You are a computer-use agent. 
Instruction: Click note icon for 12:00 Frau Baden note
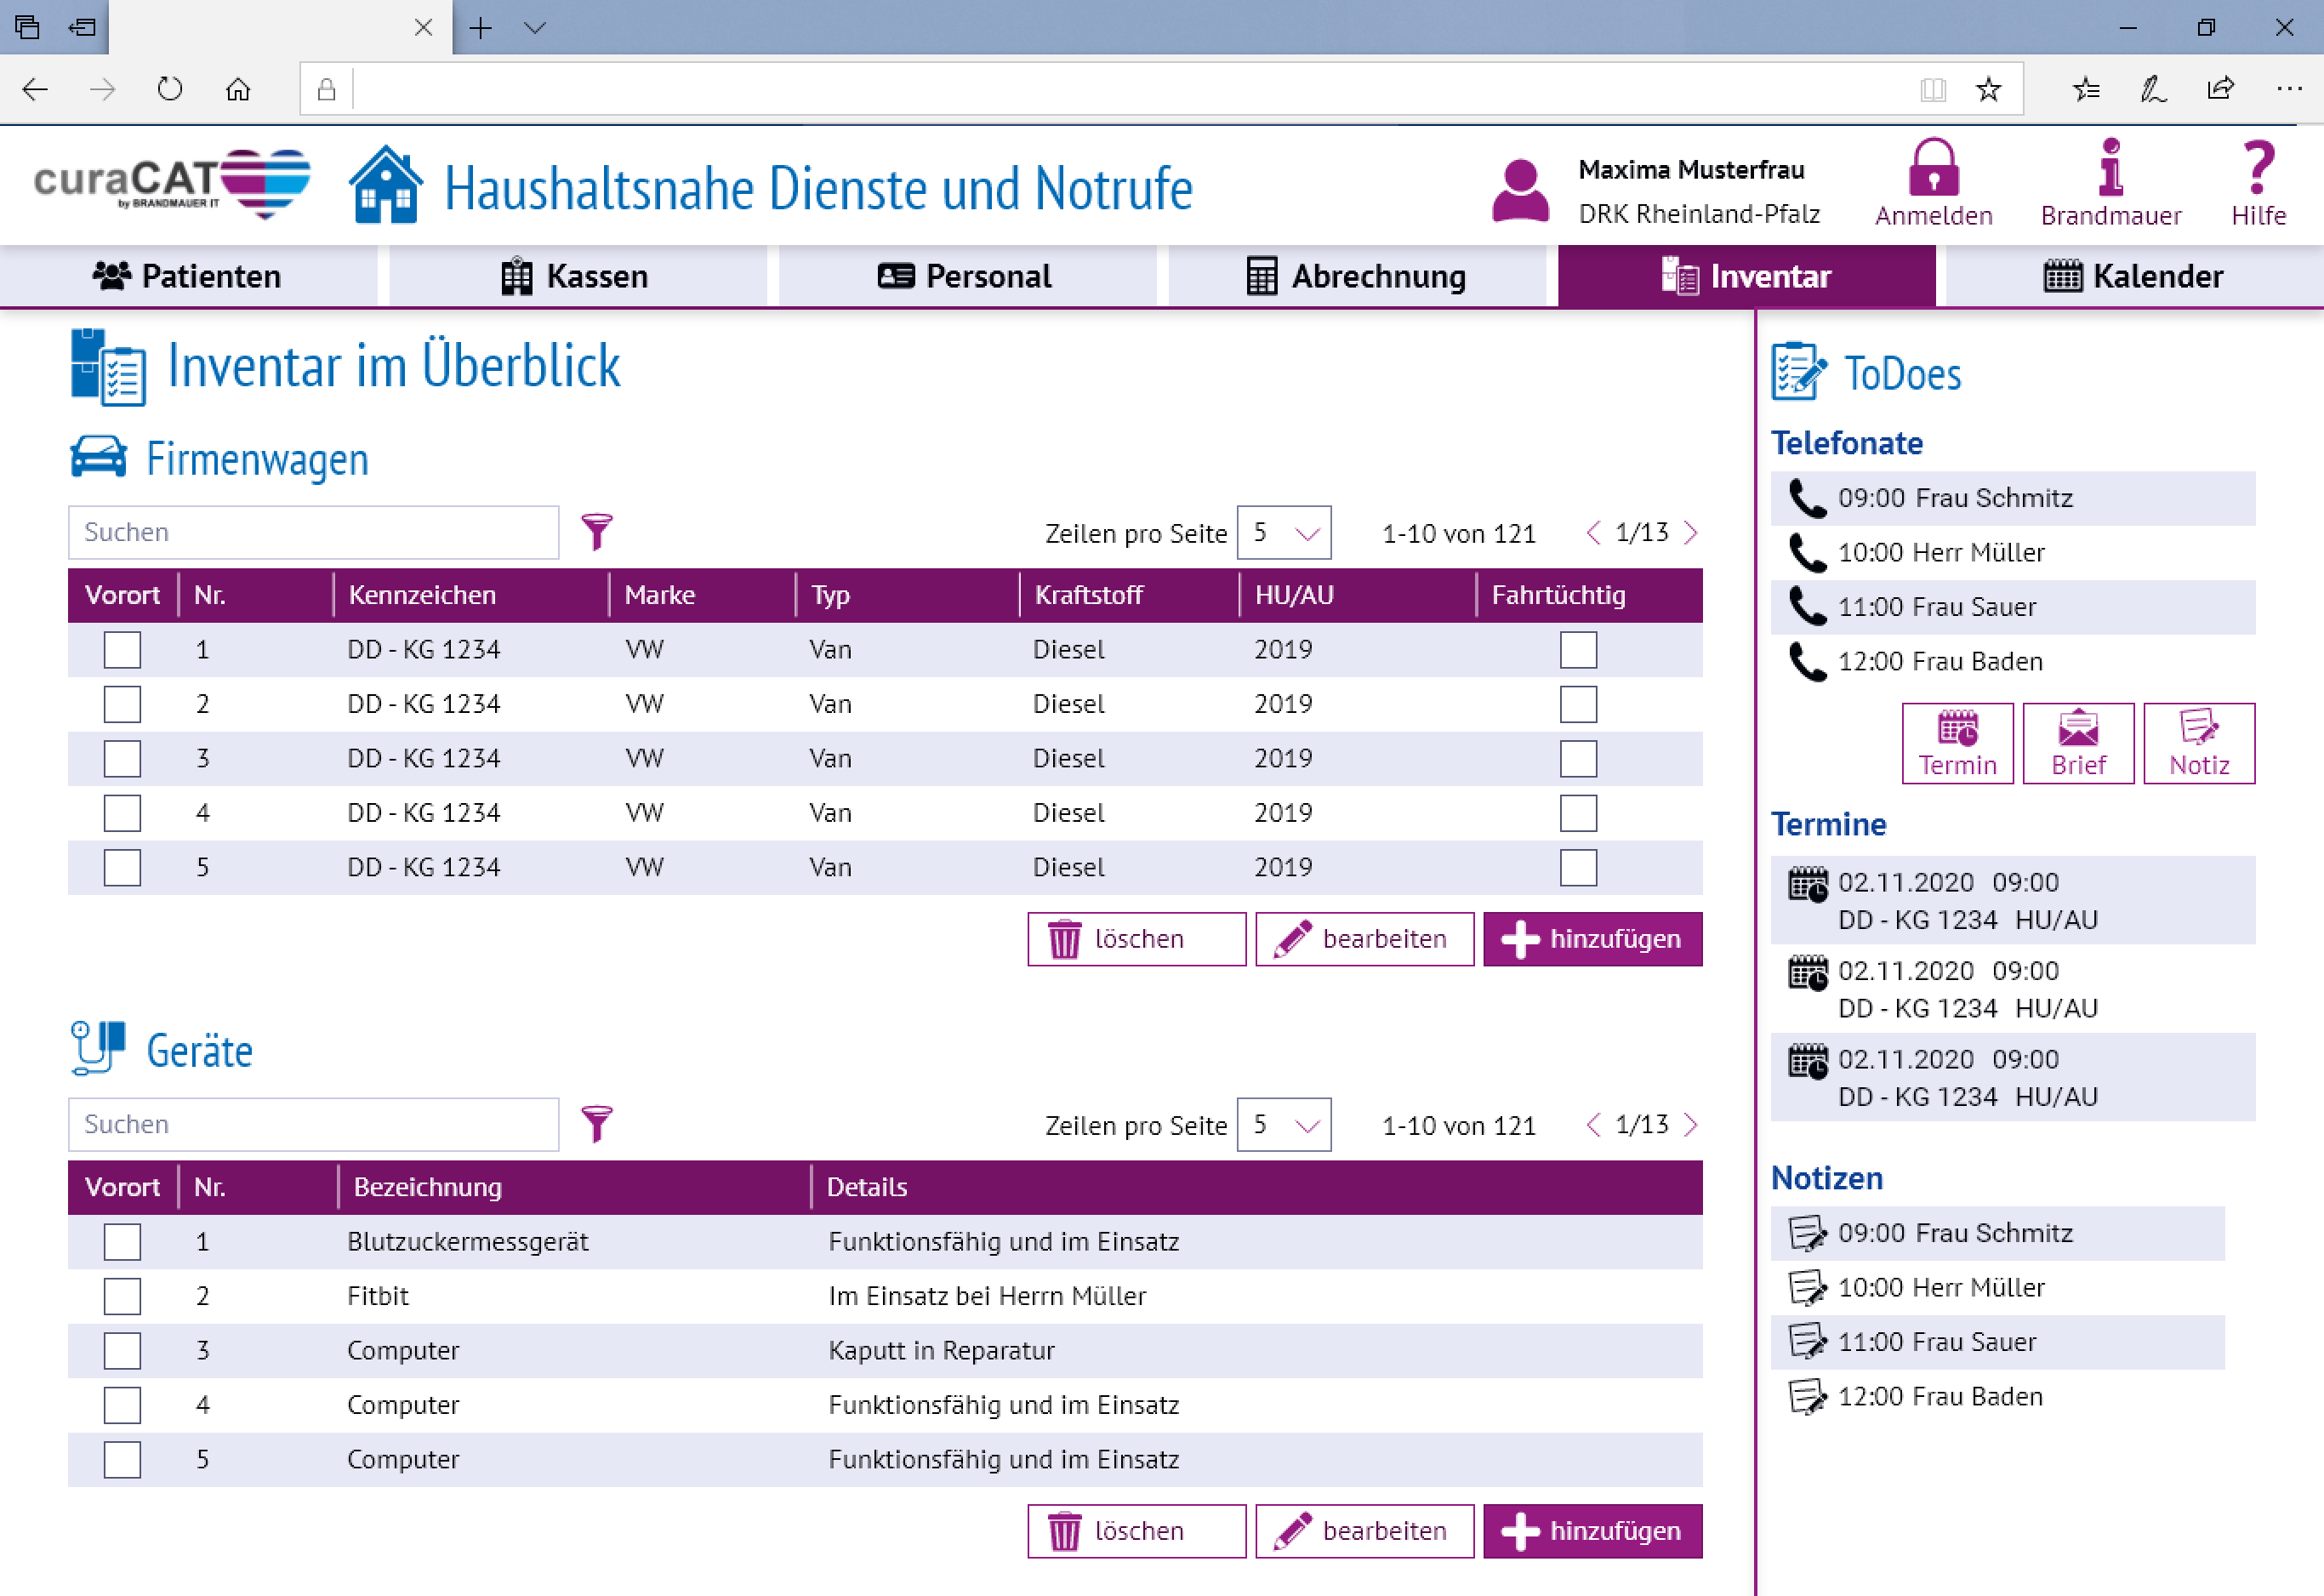coord(1807,1396)
